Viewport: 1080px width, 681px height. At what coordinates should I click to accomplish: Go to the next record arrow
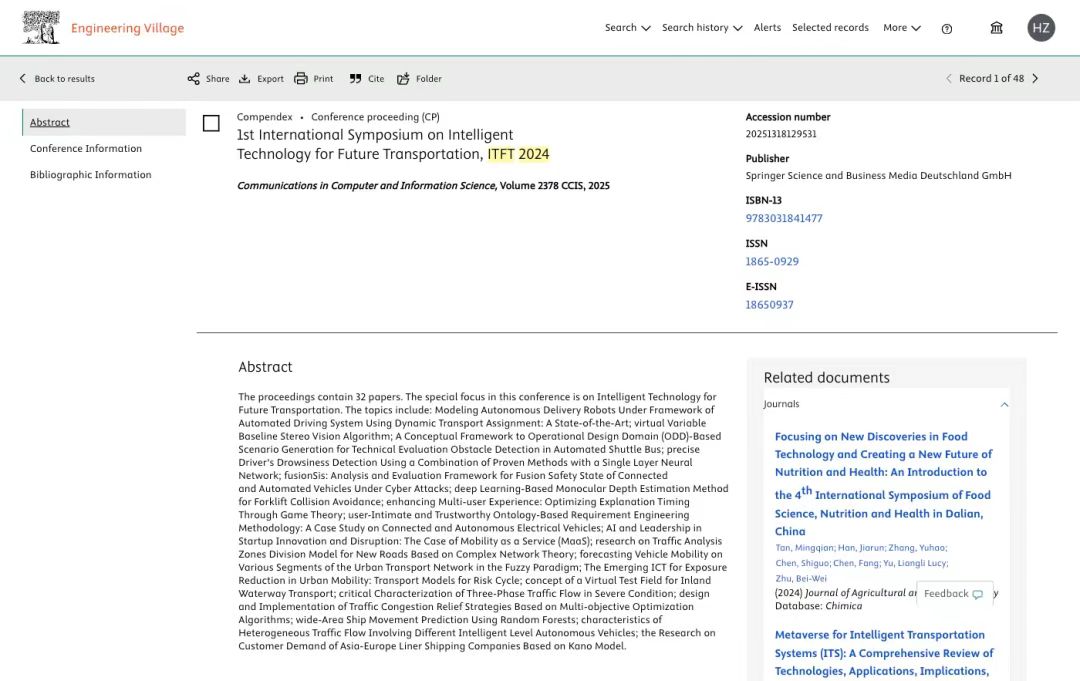(x=1035, y=78)
